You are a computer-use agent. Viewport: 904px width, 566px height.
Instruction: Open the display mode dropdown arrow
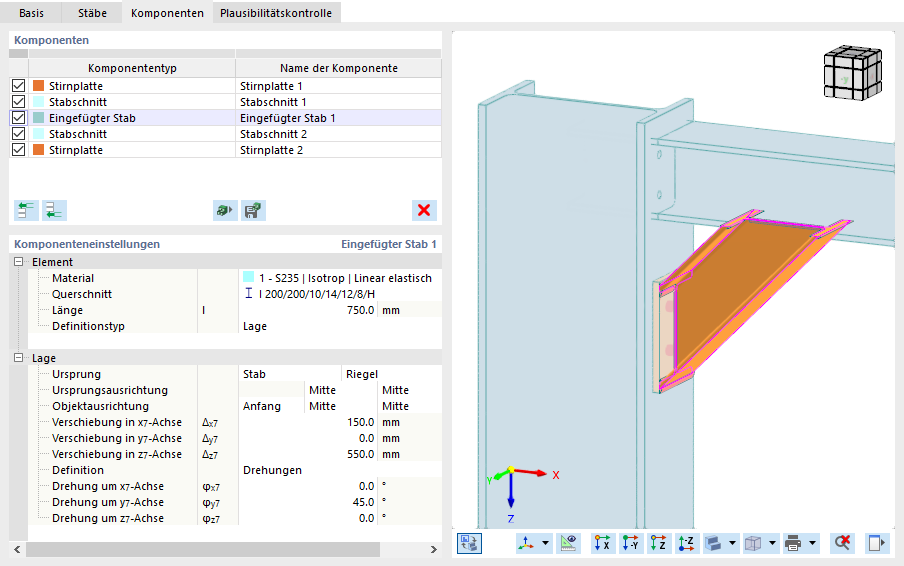point(732,543)
